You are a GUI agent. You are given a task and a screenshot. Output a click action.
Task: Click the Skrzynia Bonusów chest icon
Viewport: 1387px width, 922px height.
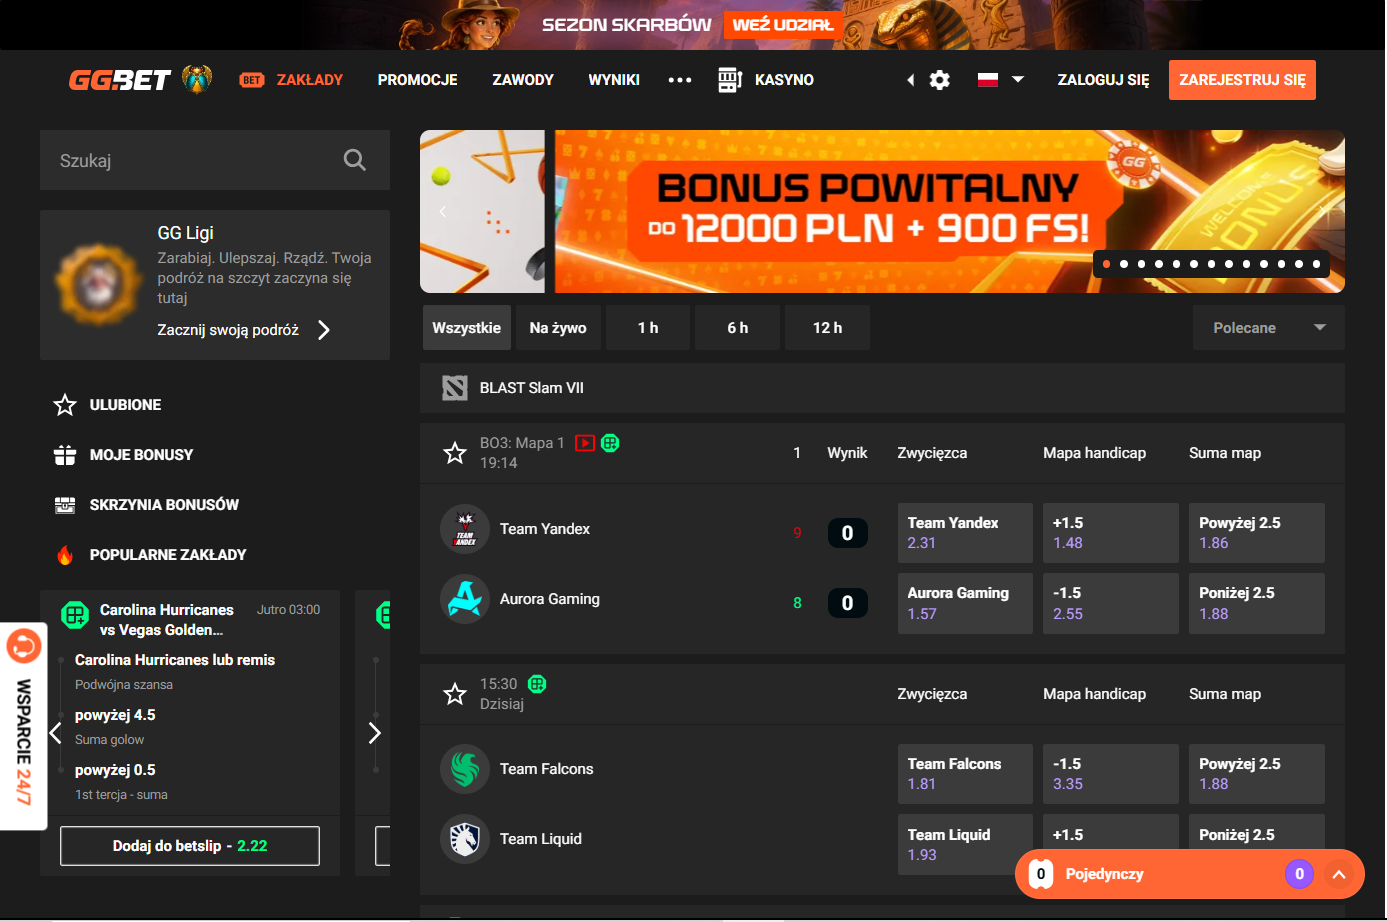pos(65,505)
